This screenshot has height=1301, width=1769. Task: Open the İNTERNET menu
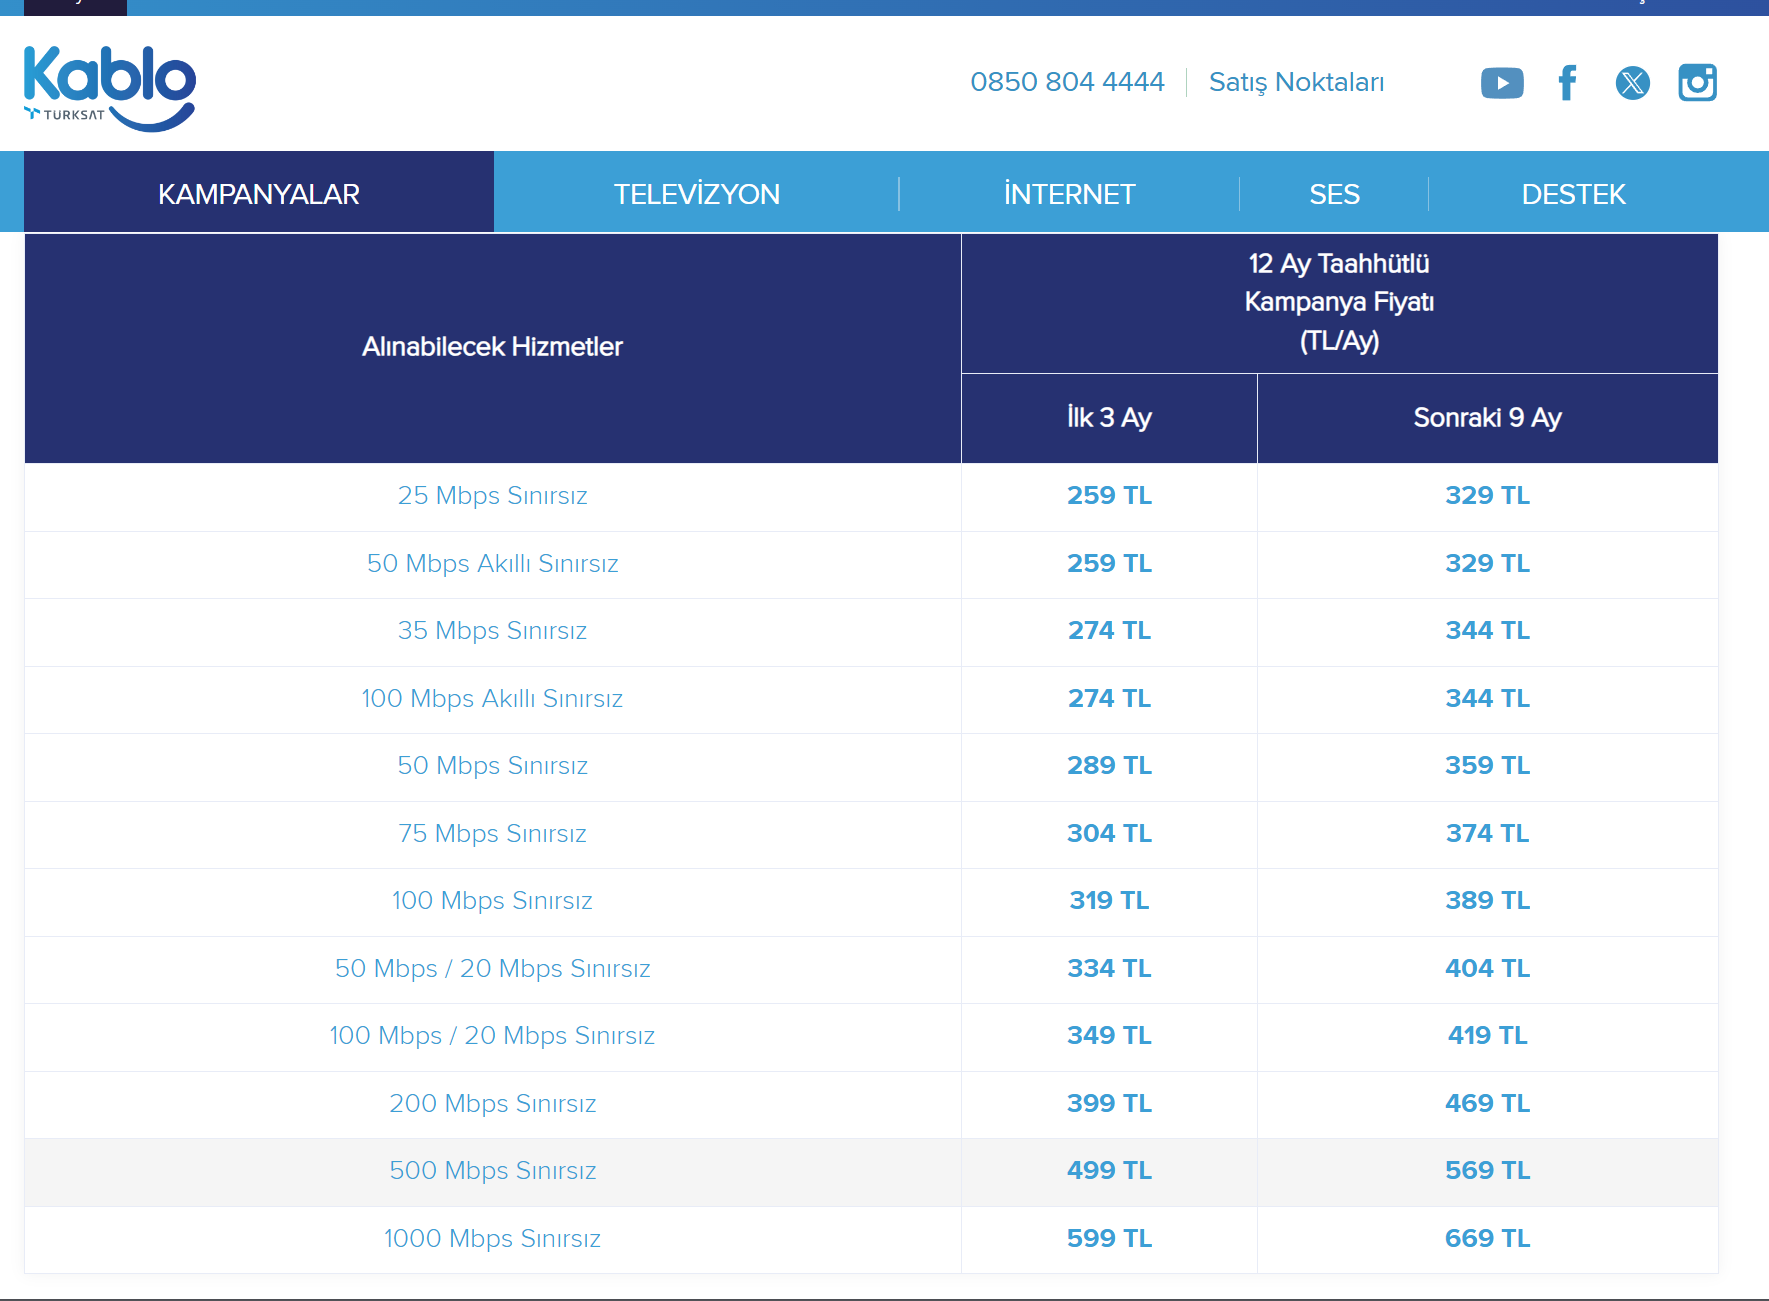pyautogui.click(x=1069, y=194)
